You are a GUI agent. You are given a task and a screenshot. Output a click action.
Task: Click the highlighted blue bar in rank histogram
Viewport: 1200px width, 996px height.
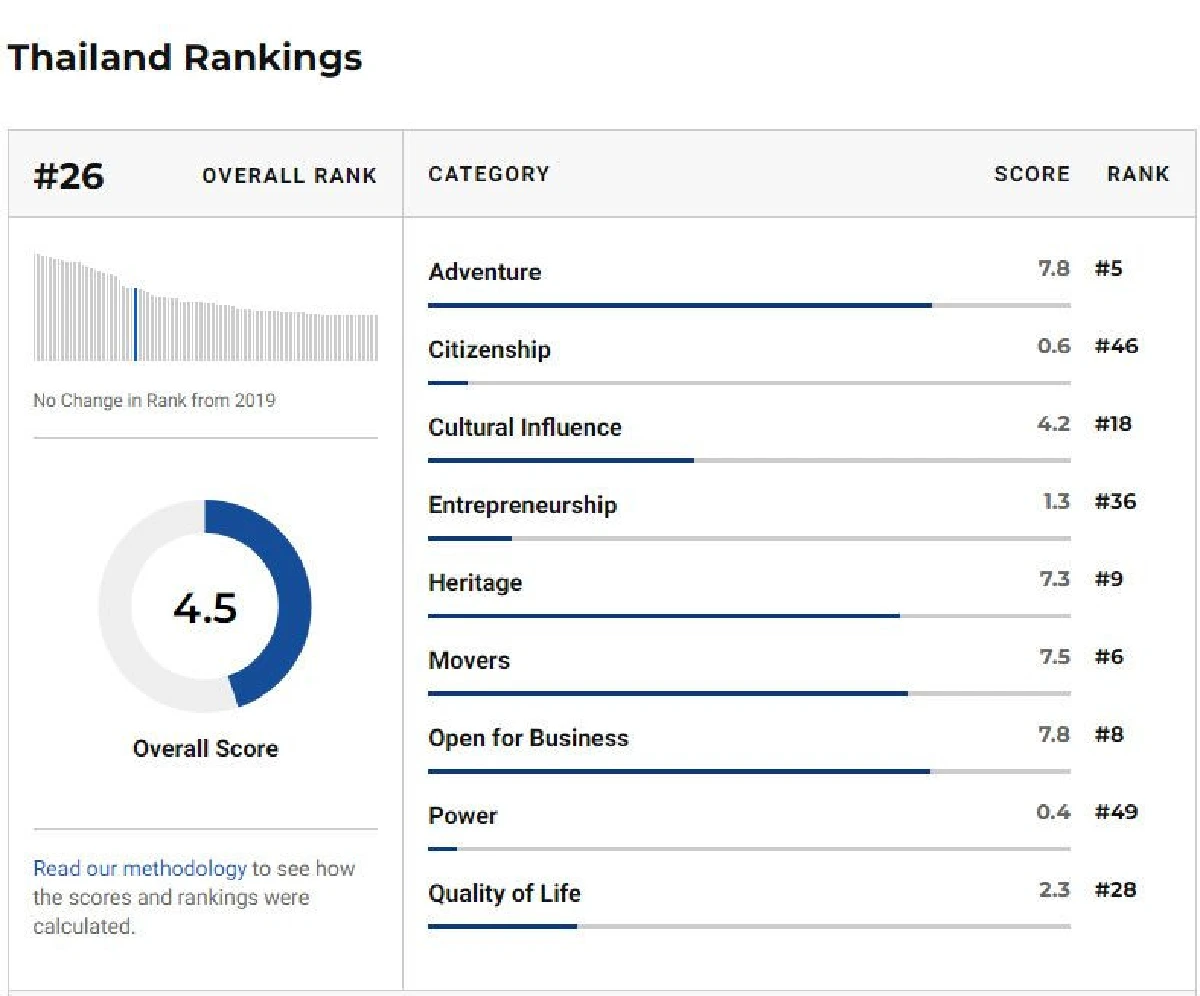pyautogui.click(x=135, y=323)
